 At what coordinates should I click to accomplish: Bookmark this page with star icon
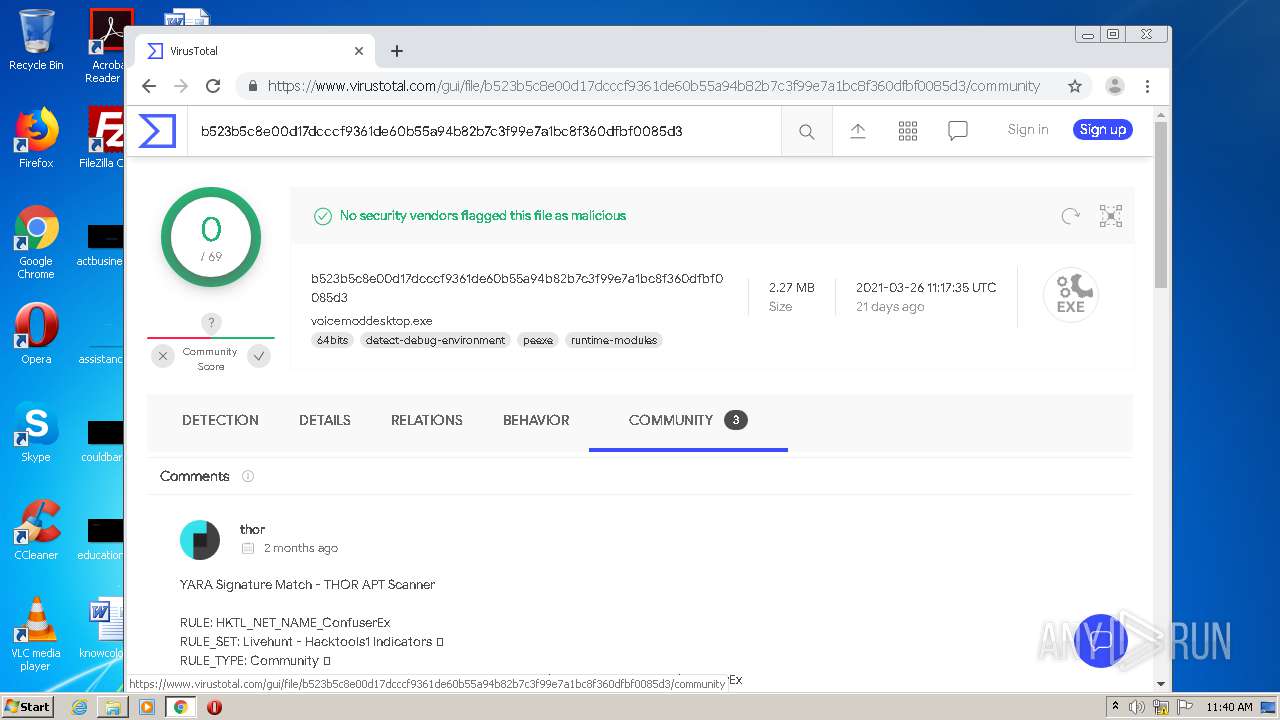coord(1075,86)
